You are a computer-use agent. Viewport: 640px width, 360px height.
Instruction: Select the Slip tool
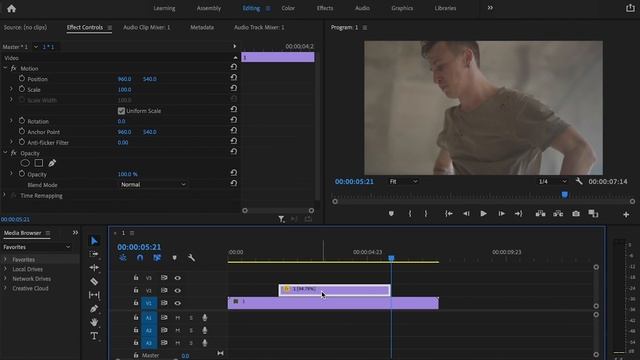tap(94, 295)
